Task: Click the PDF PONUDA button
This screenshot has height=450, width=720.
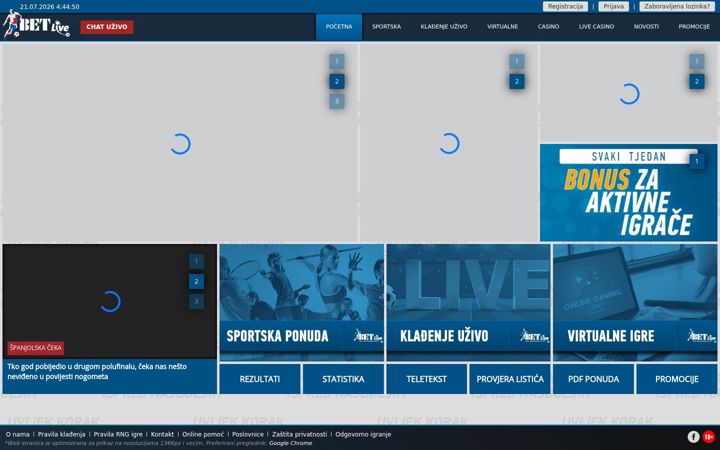Action: pos(593,379)
